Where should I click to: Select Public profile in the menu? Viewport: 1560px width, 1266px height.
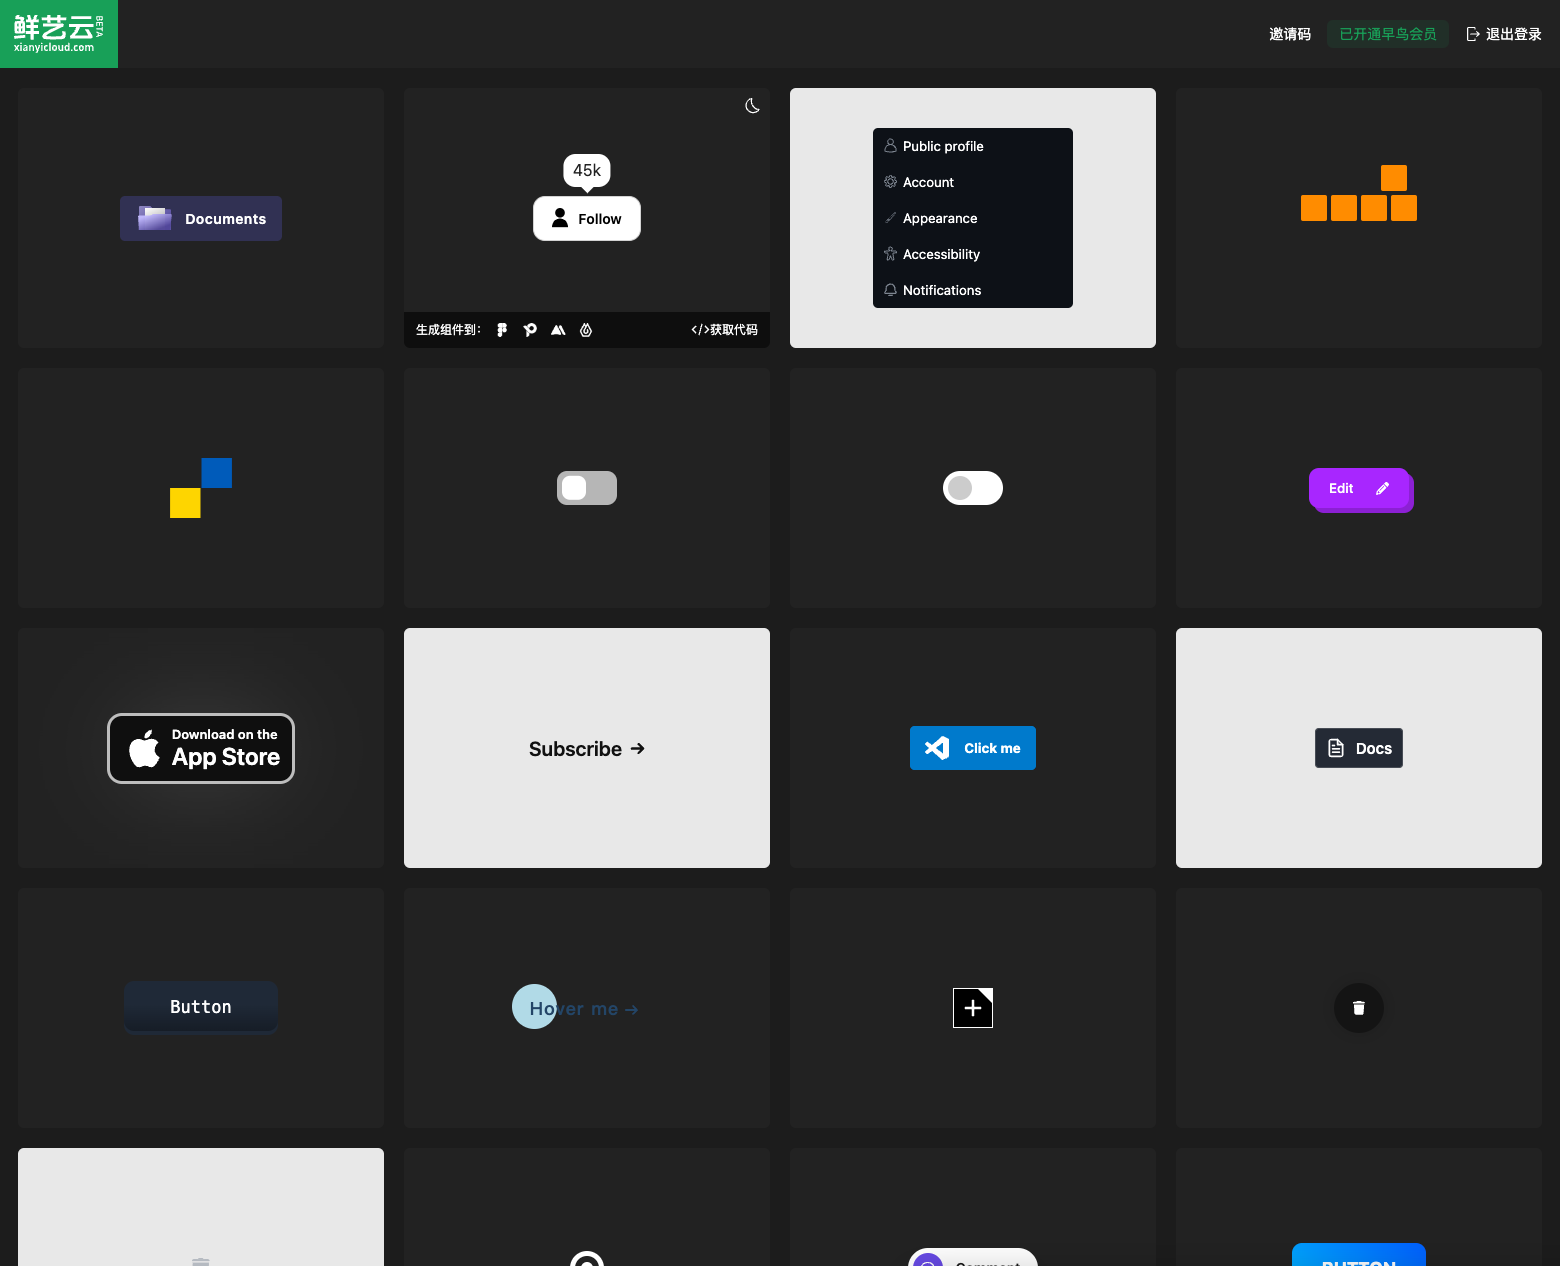coord(942,146)
